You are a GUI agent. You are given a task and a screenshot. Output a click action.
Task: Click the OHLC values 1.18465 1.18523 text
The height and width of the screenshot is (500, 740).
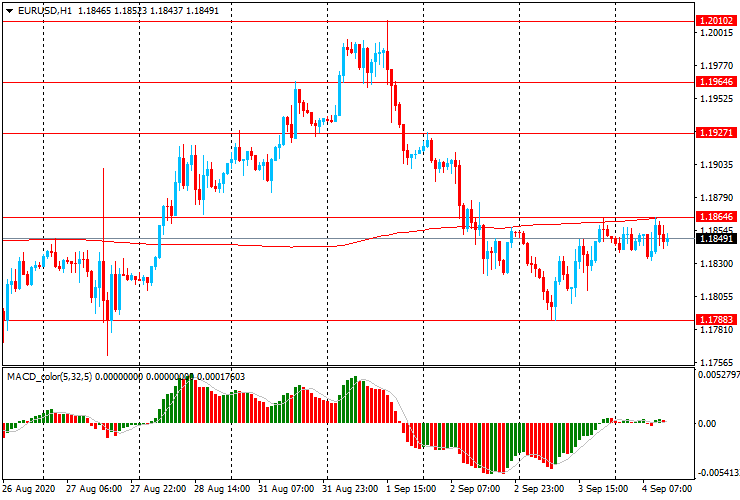[112, 10]
